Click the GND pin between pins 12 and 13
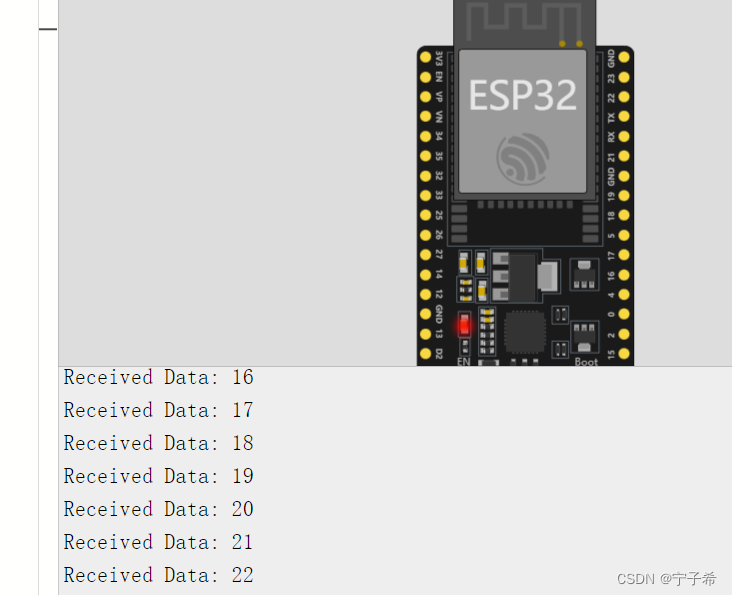732x595 pixels. (425, 314)
